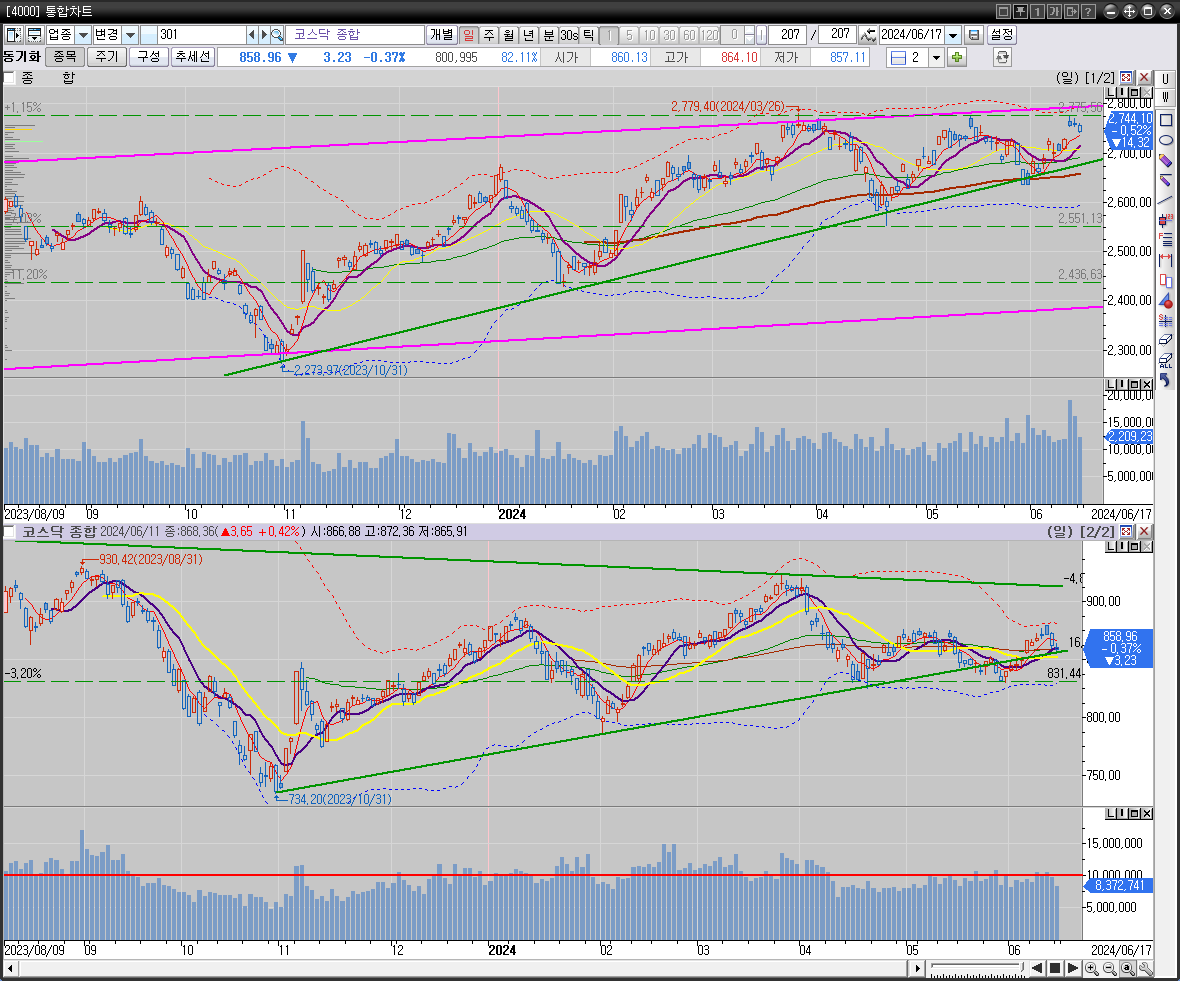Select the 년 yearly period toggle

(528, 35)
